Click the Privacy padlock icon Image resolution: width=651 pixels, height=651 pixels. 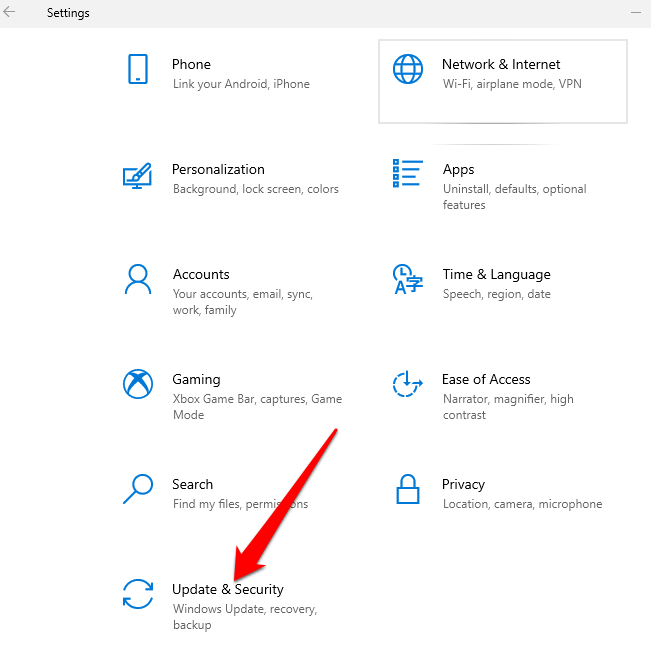pyautogui.click(x=408, y=490)
